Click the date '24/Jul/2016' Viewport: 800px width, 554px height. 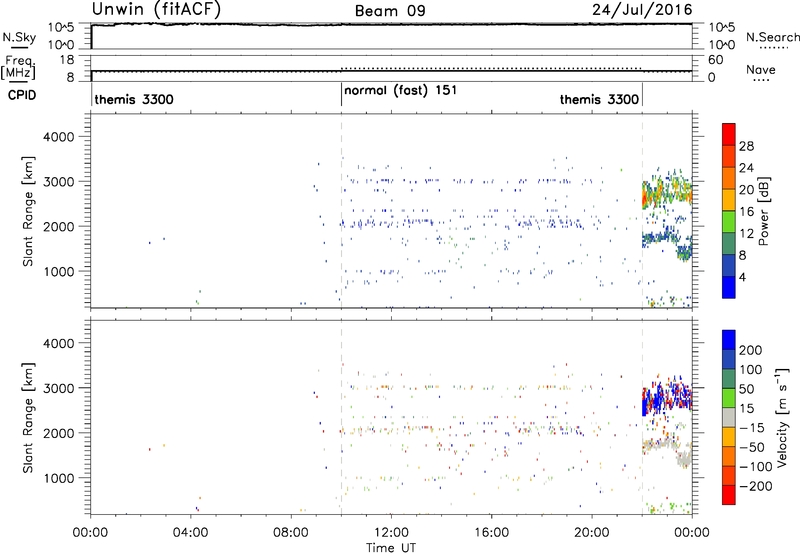[642, 10]
